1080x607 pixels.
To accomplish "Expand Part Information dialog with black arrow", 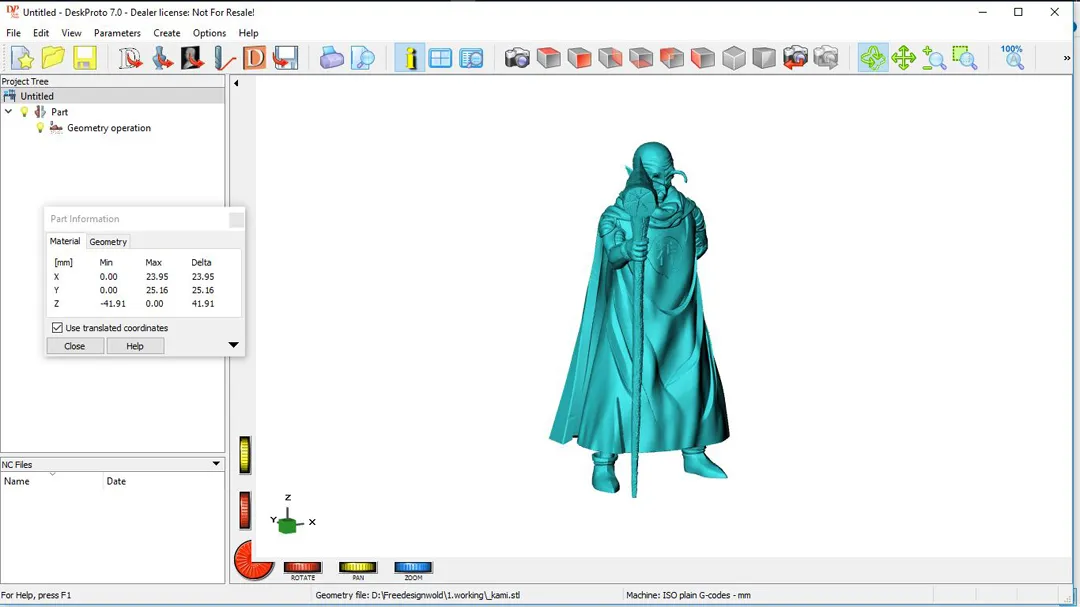I will click(x=233, y=345).
